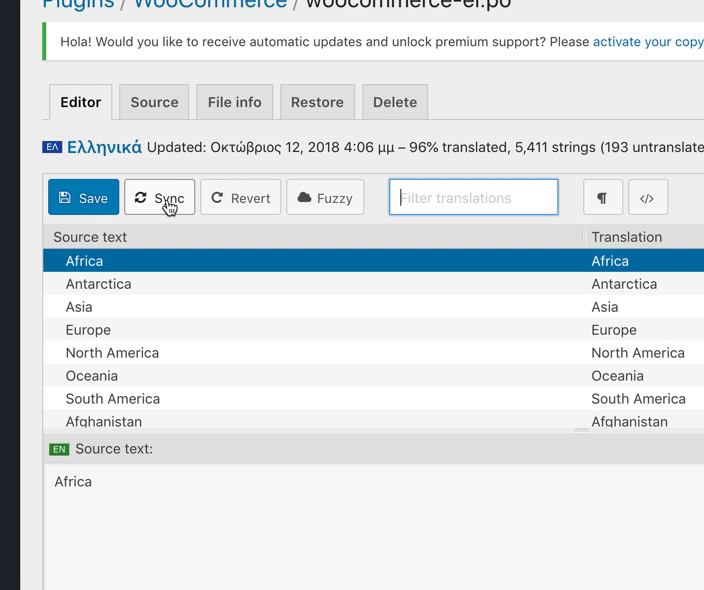
Task: Select the South America source row
Action: [x=312, y=398]
